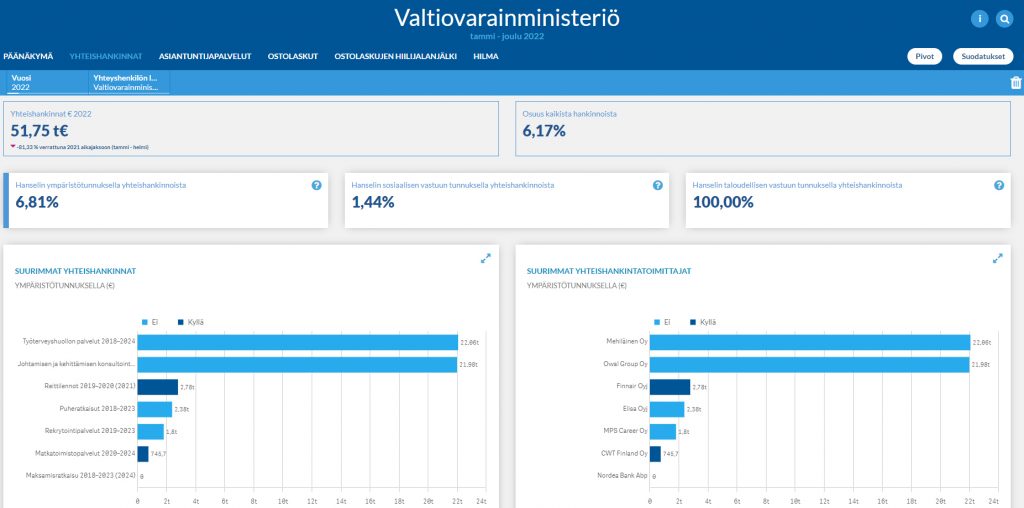Click the Mehiläinen Oy bar in chart
Screen dimensions: 1024x508
pyautogui.click(x=810, y=342)
